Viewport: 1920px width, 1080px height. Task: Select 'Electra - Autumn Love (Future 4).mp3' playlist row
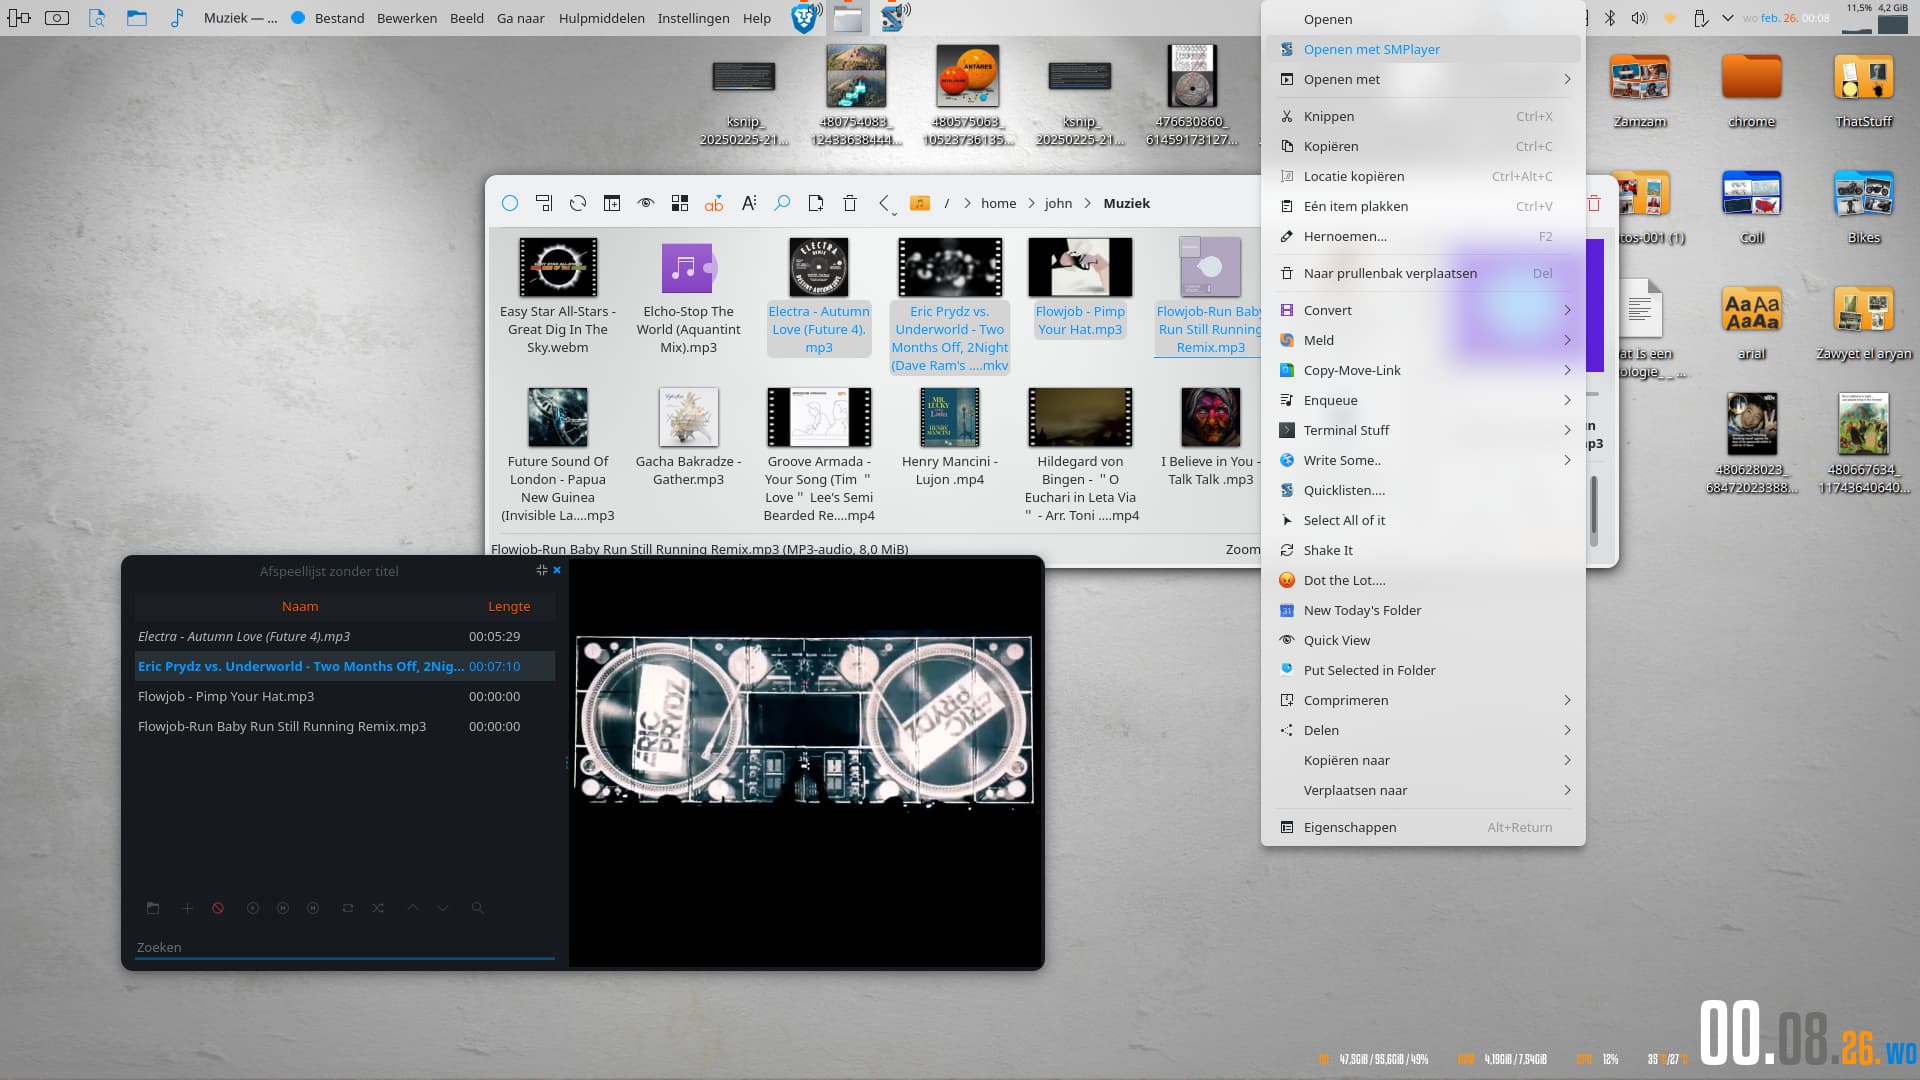[x=345, y=636]
